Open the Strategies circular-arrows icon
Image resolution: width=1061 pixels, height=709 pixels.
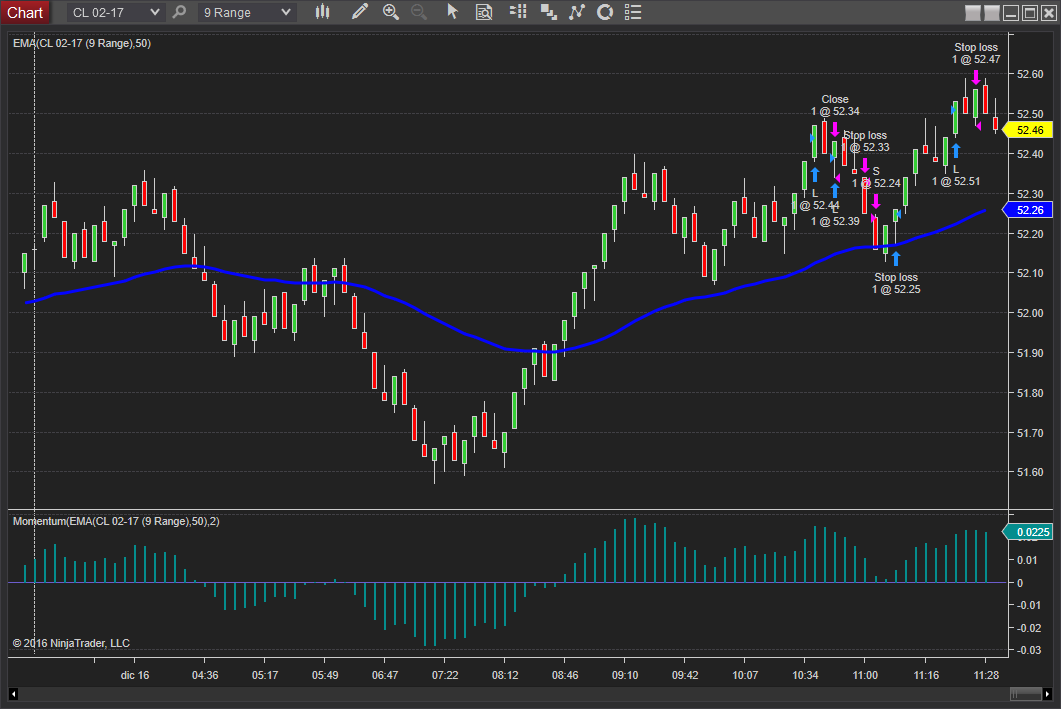tap(605, 12)
